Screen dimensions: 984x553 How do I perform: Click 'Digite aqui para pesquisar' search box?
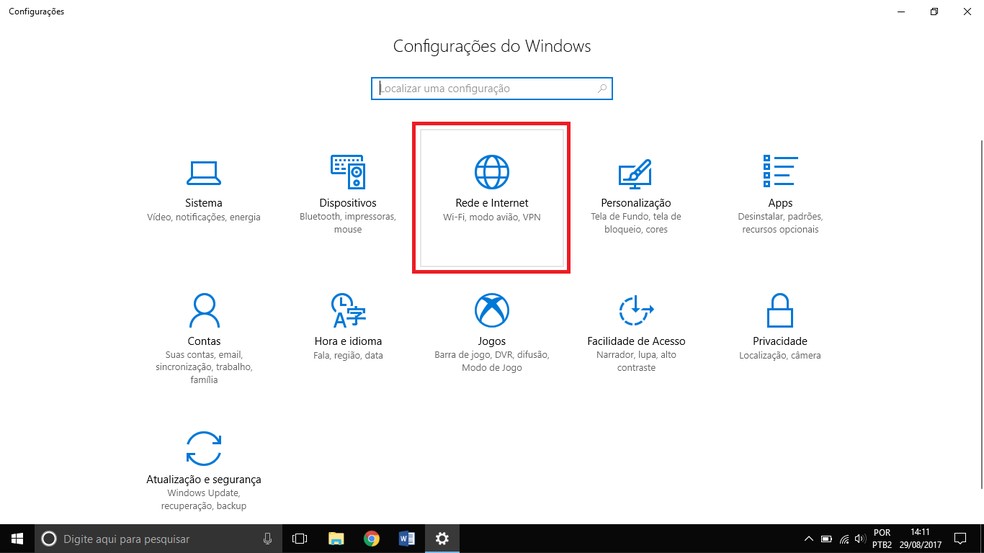click(x=157, y=539)
